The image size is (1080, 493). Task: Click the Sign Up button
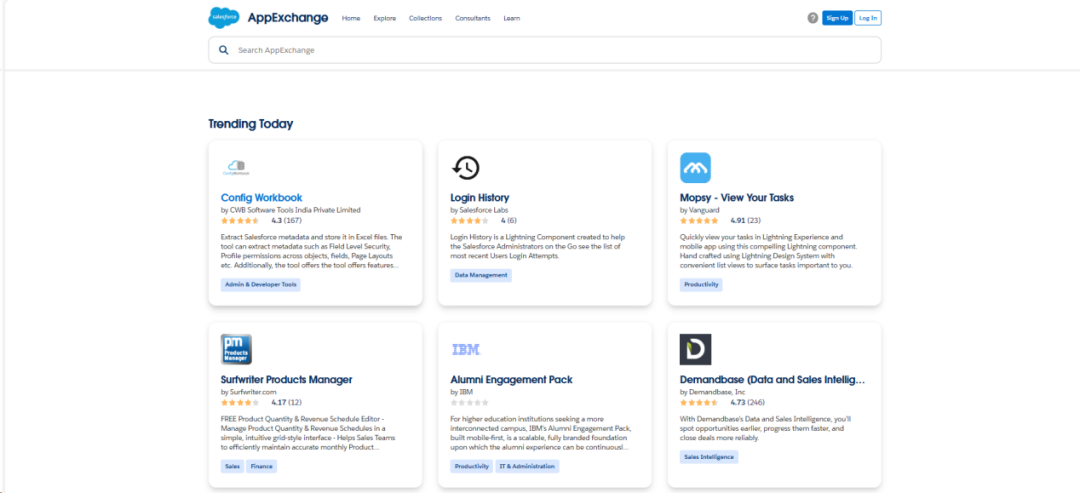pyautogui.click(x=837, y=18)
